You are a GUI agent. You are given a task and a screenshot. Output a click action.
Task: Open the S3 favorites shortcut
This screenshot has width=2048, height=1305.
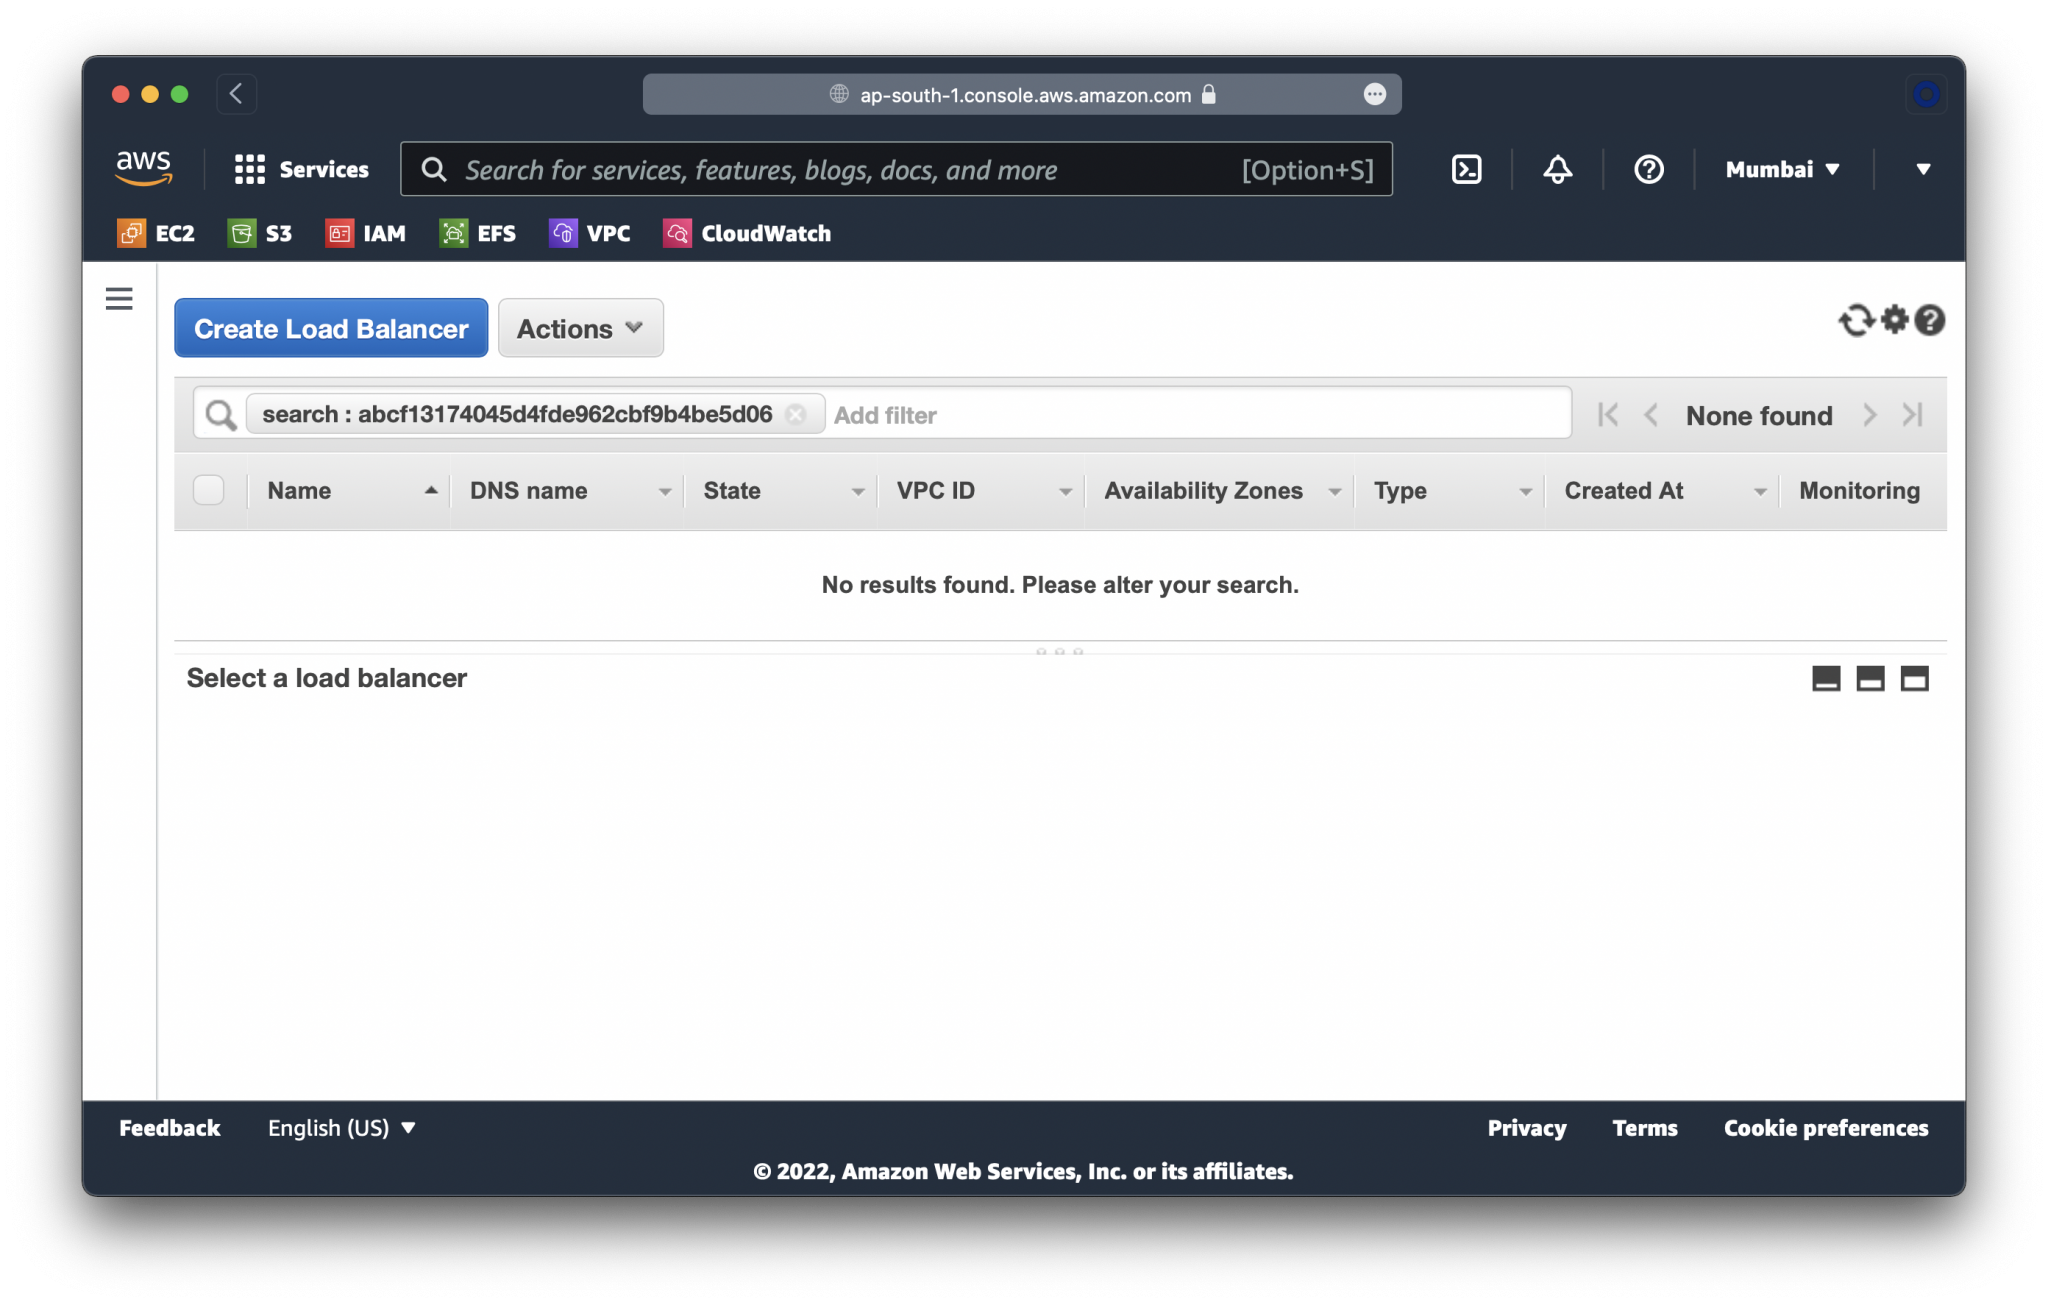tap(260, 233)
